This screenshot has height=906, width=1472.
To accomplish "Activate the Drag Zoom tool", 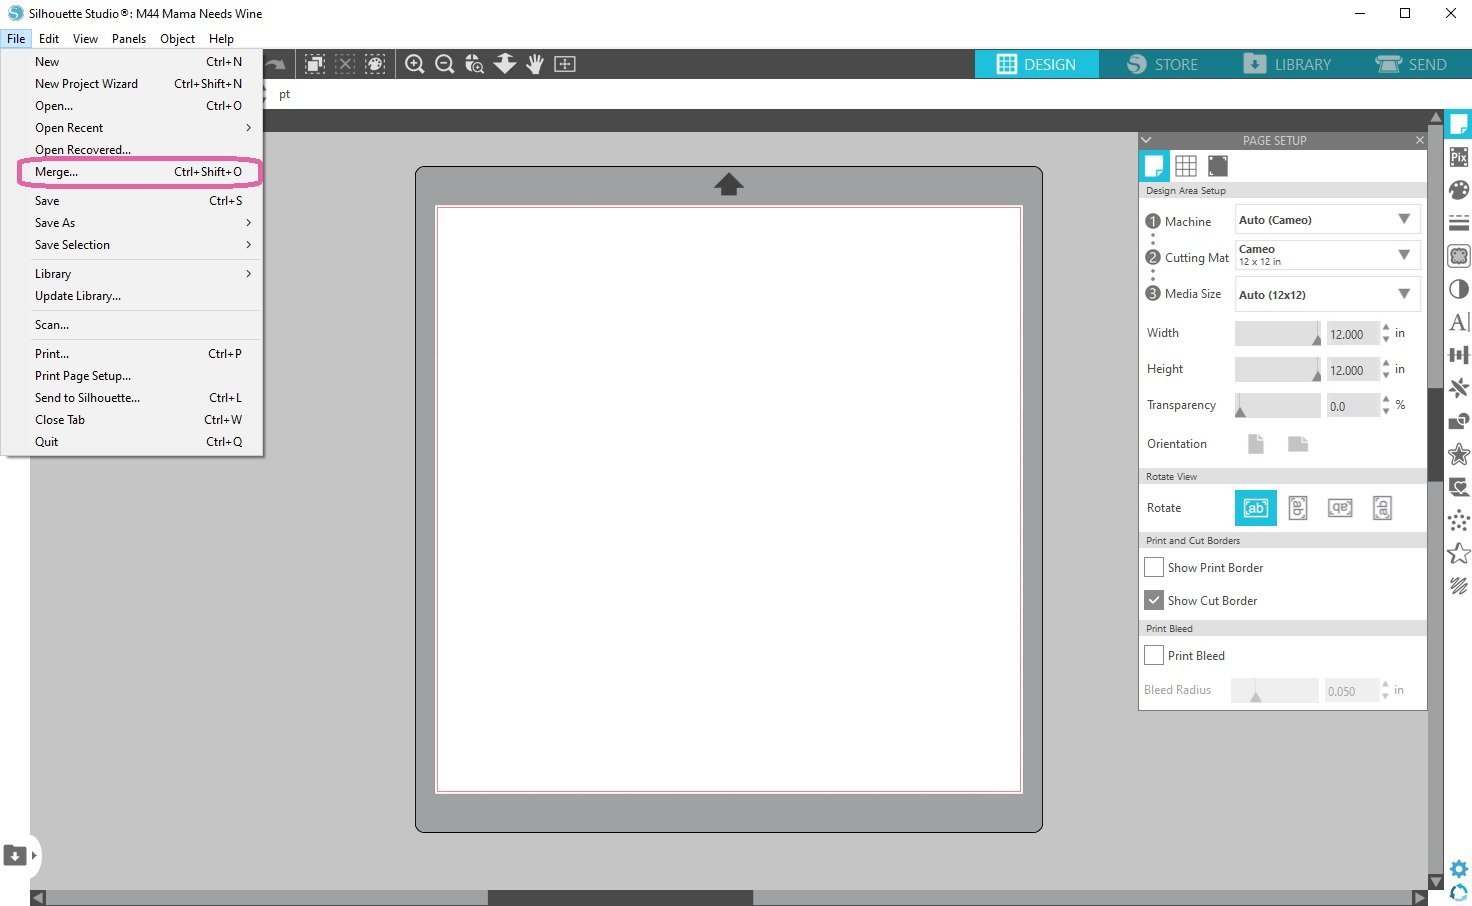I will pyautogui.click(x=474, y=63).
